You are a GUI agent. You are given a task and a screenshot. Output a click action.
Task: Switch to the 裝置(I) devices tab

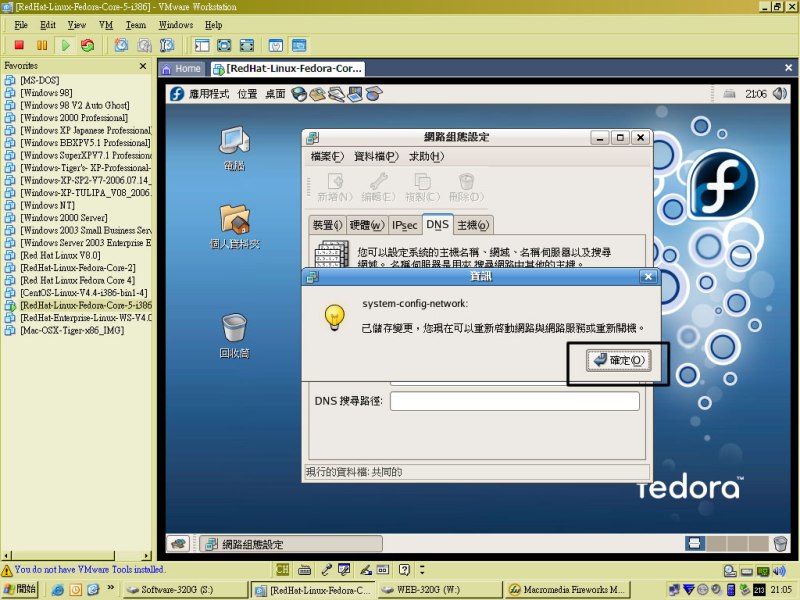coord(328,225)
